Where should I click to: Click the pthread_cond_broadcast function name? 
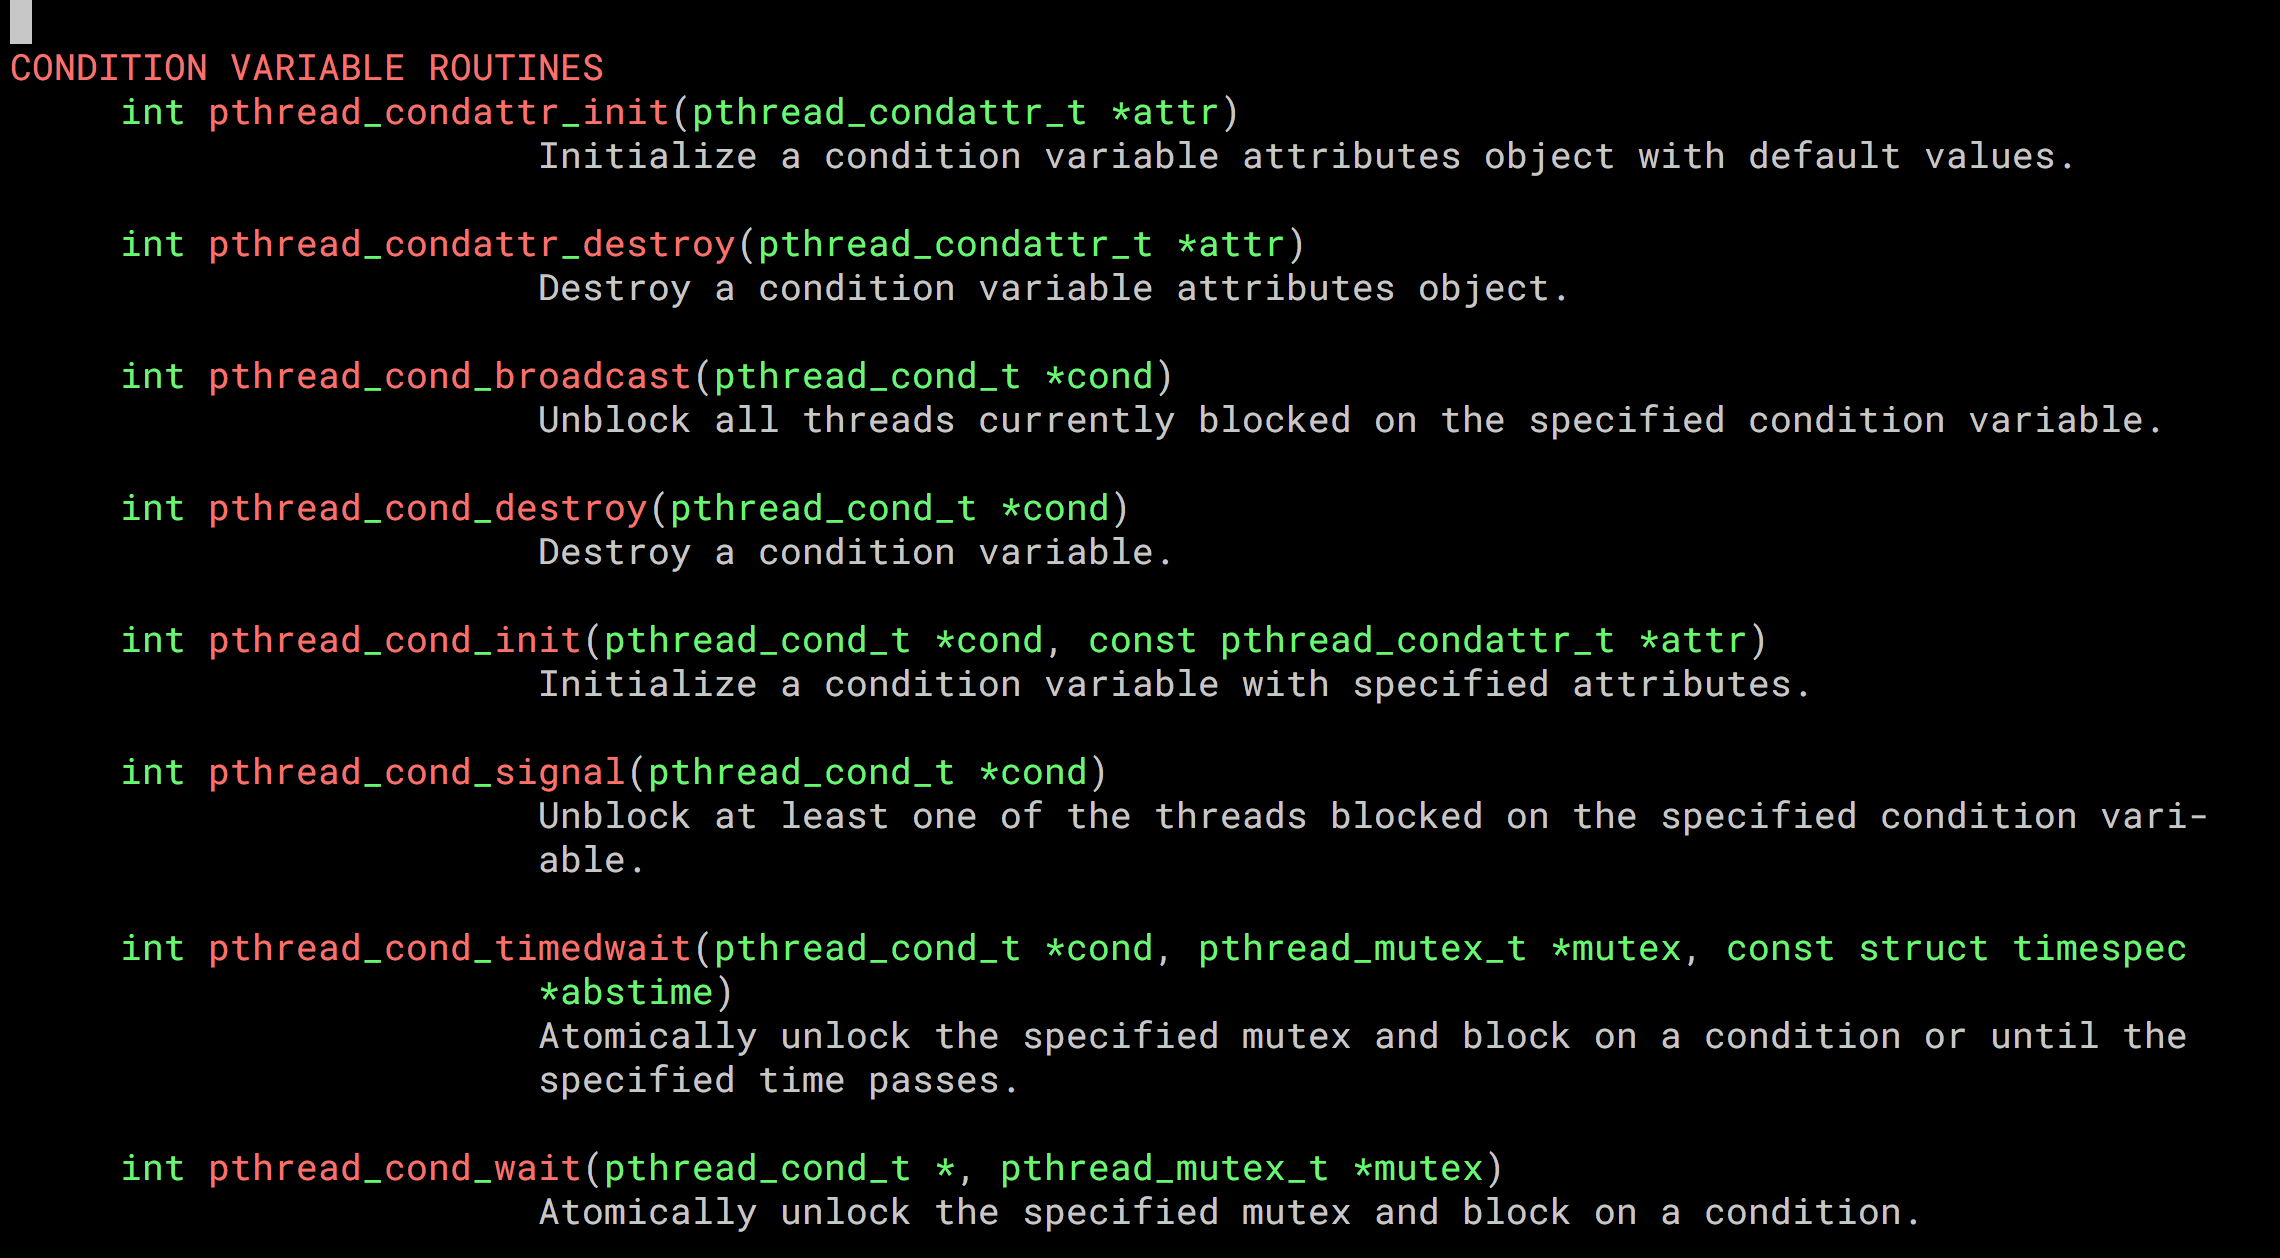coord(449,376)
